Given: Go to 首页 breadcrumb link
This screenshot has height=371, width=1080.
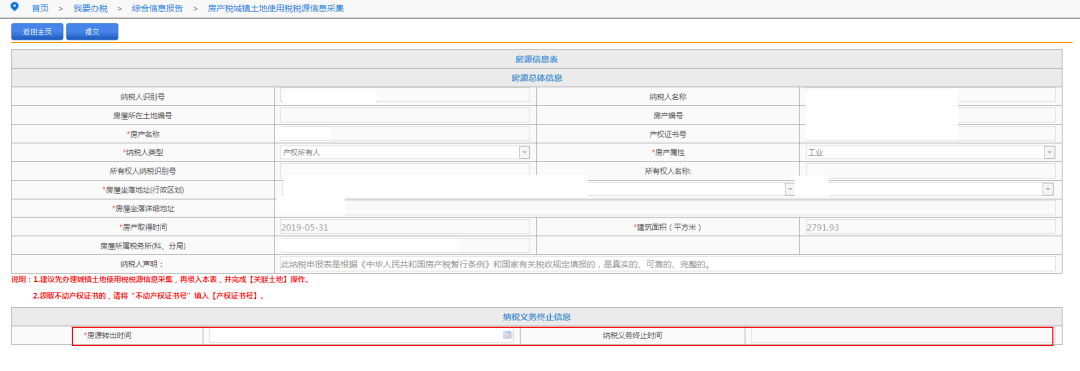Looking at the screenshot, I should 40,8.
